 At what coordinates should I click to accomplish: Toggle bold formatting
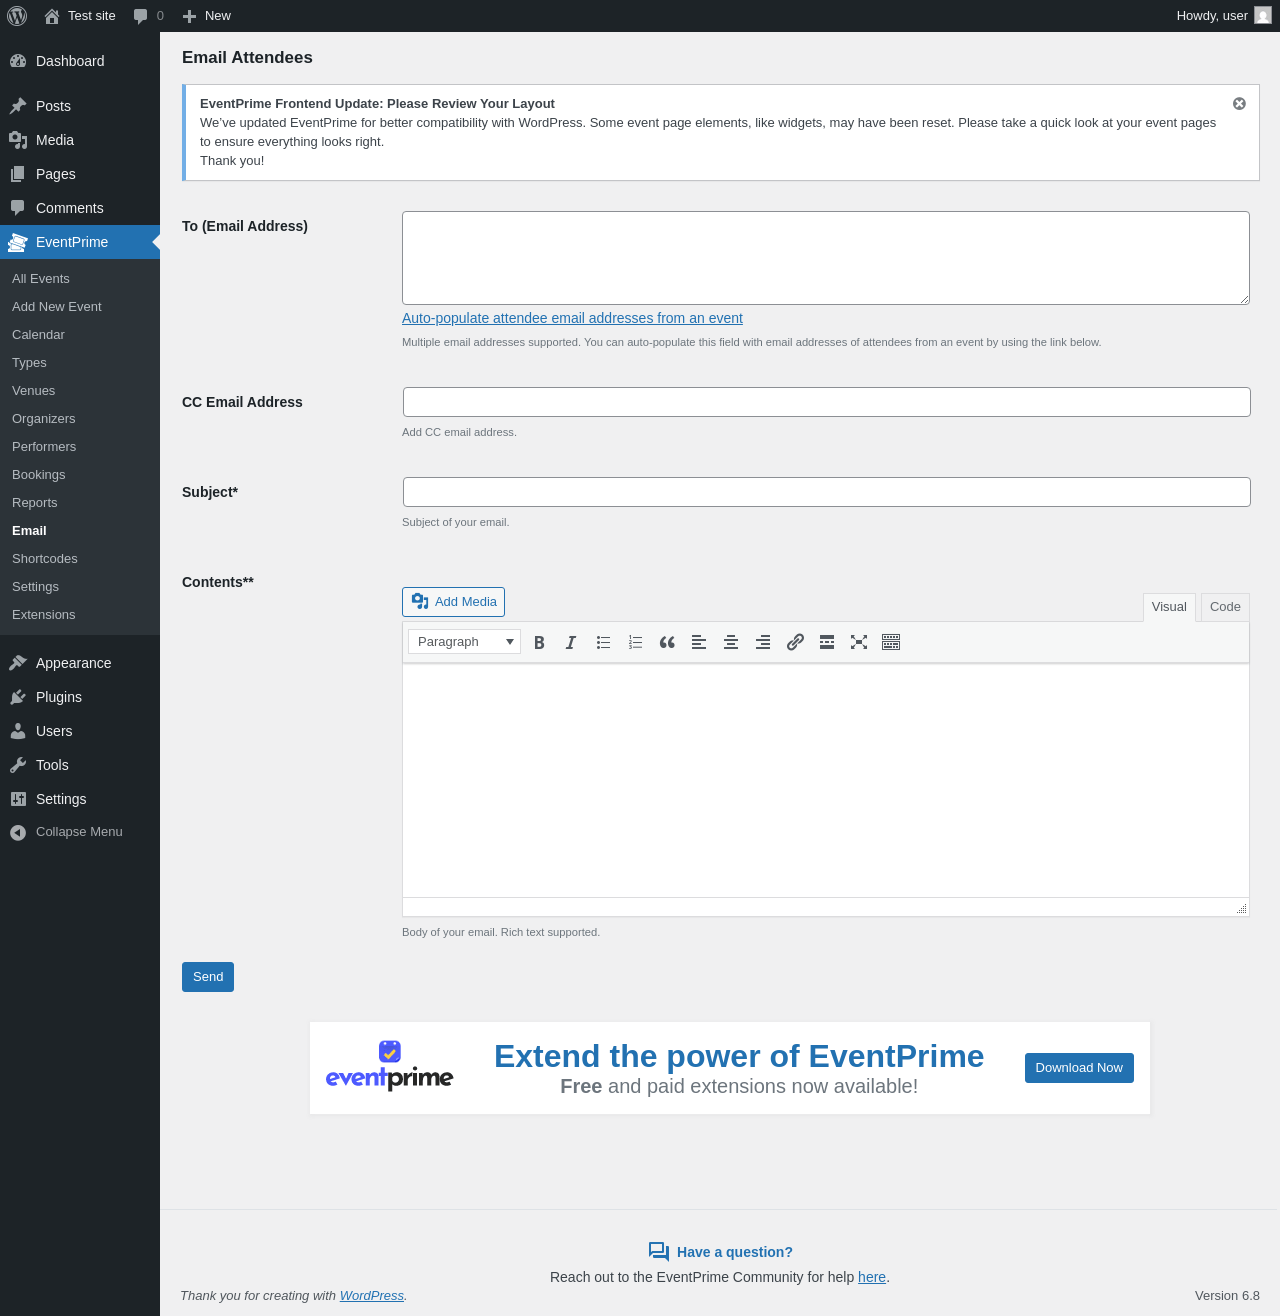click(x=539, y=642)
